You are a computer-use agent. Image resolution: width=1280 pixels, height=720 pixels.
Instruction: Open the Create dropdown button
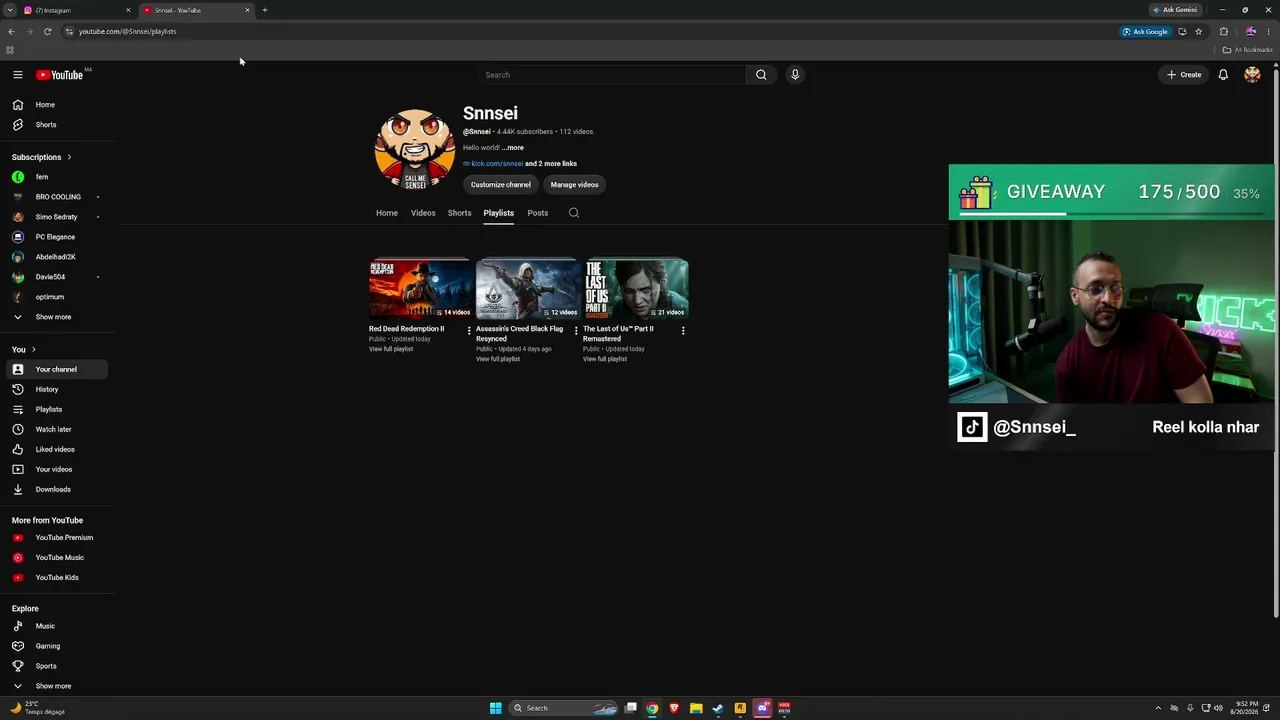[1184, 75]
